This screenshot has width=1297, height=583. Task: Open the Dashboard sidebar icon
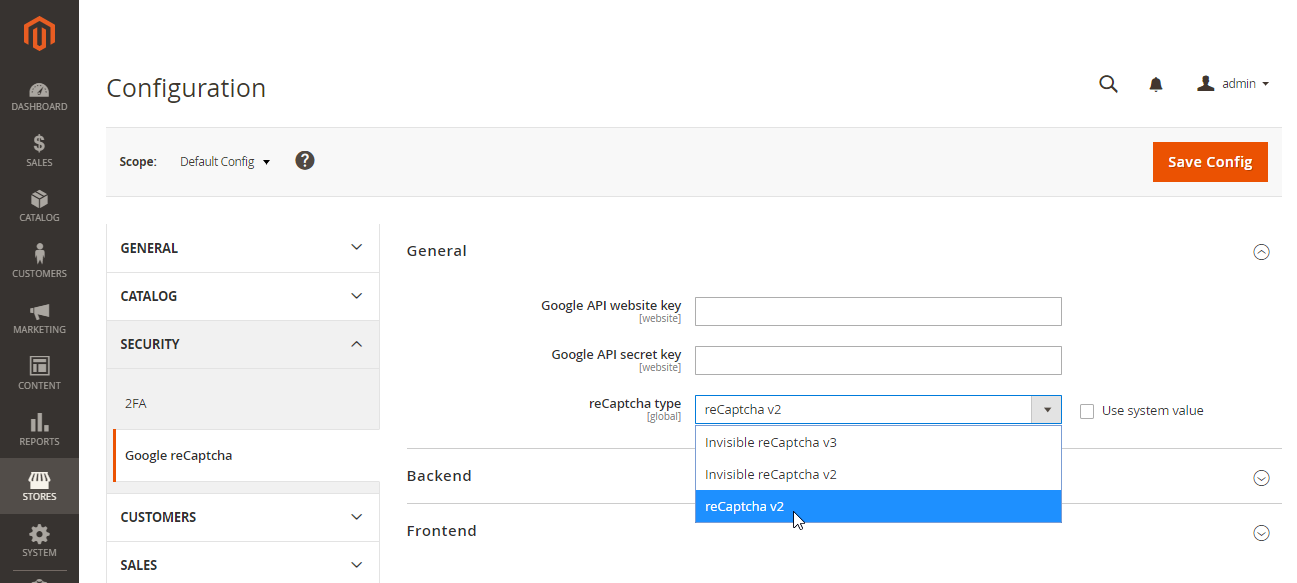39,97
